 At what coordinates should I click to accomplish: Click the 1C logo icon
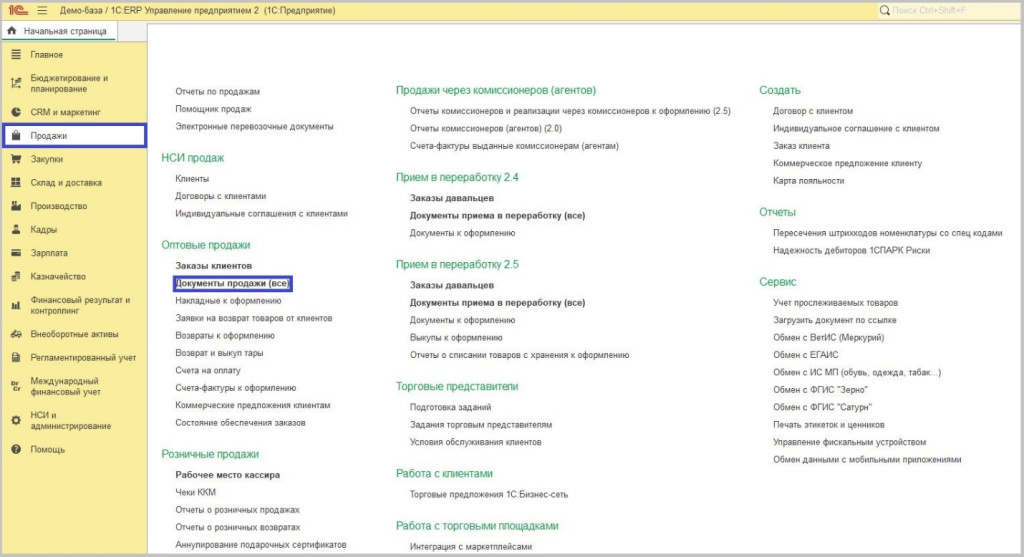click(x=17, y=10)
